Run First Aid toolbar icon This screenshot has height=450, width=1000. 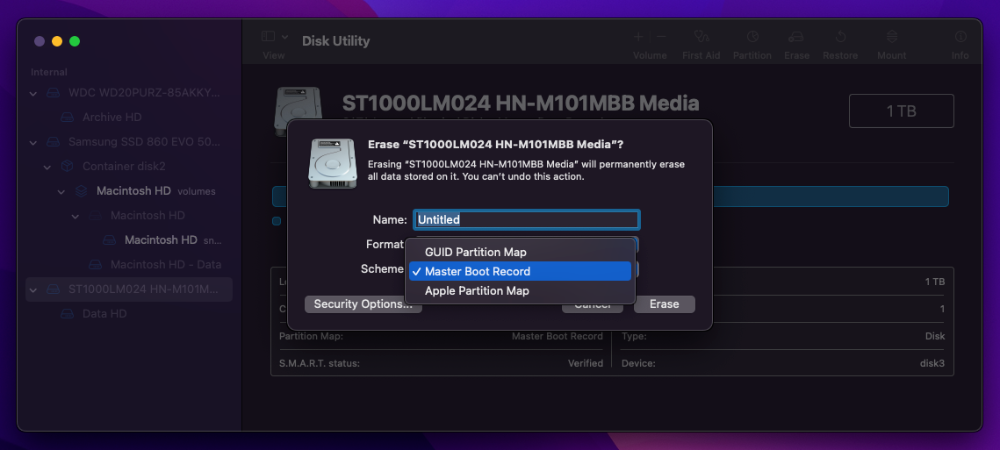click(701, 37)
